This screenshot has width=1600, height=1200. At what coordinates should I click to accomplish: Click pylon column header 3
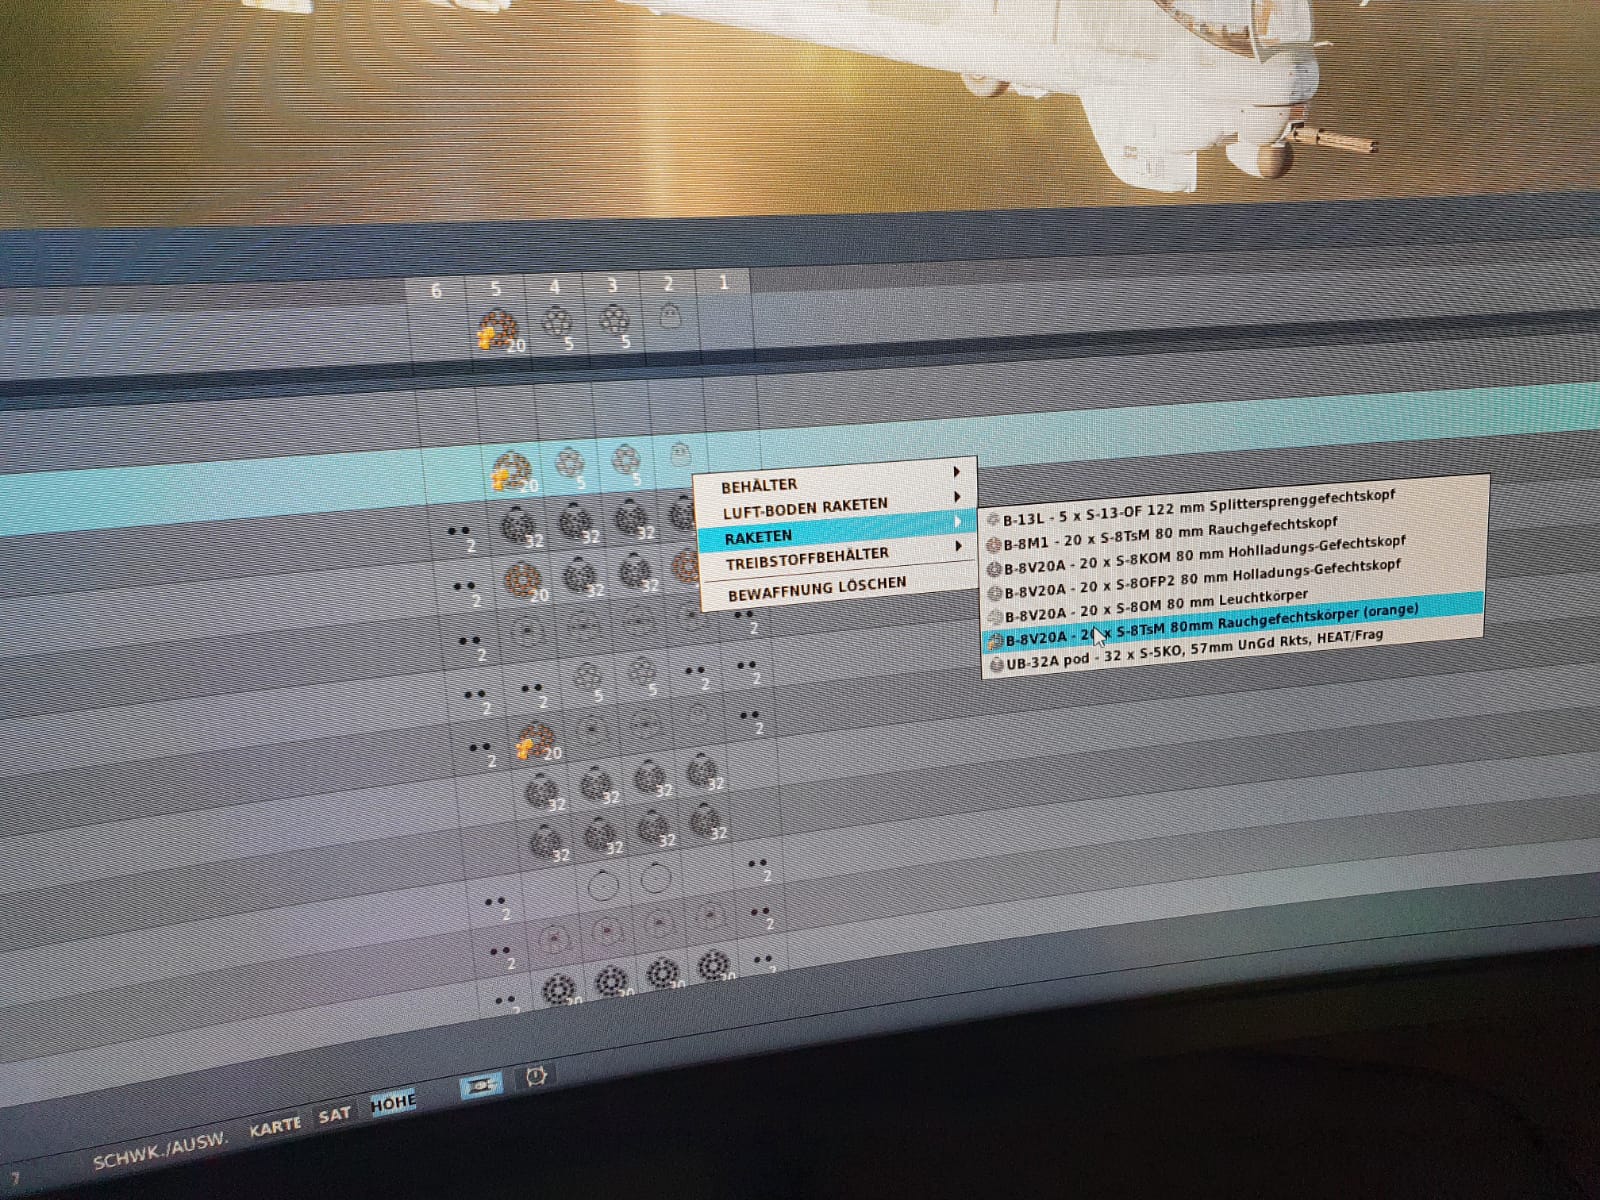(x=612, y=286)
